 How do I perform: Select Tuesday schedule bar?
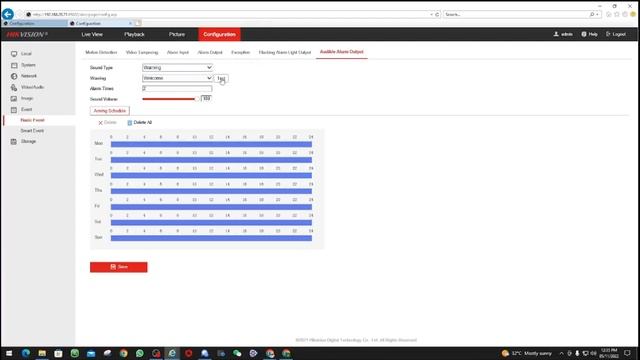[211, 160]
